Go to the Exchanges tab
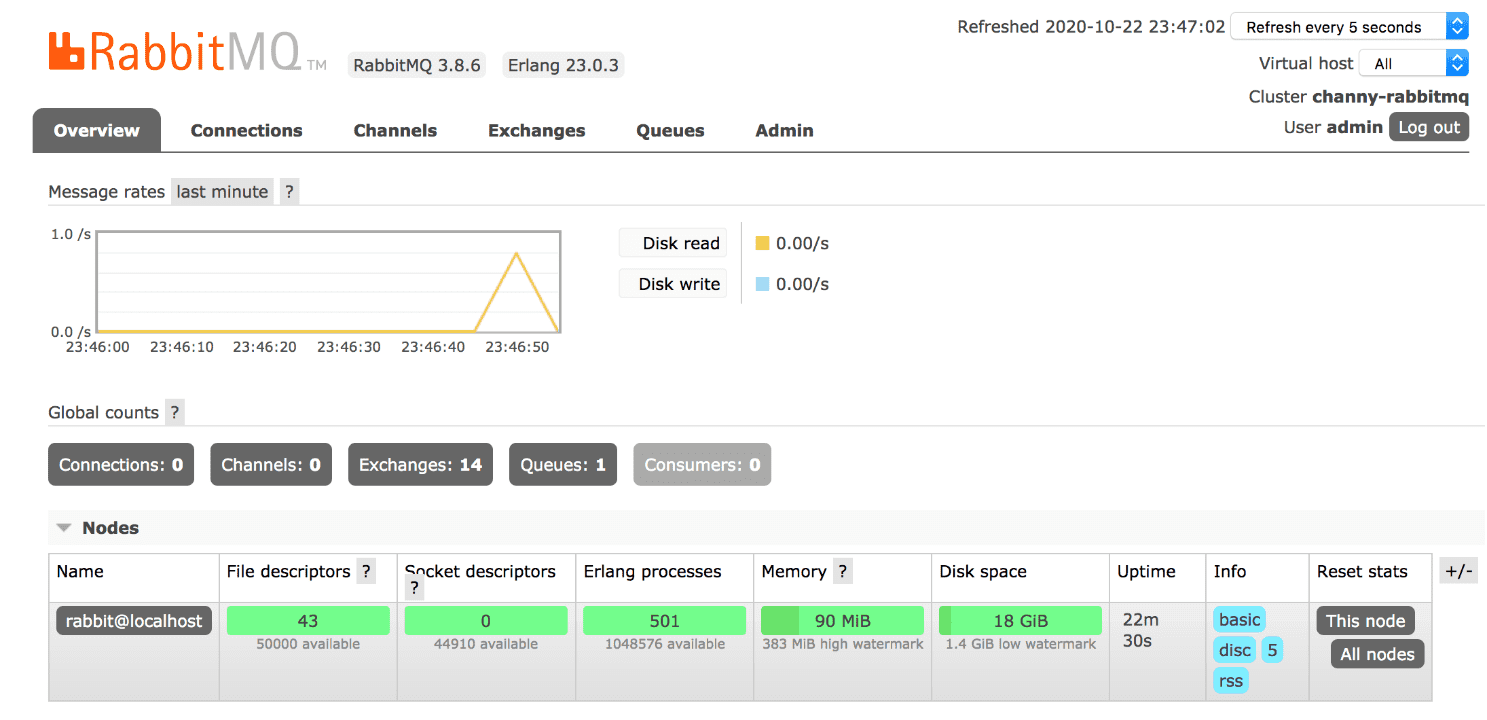Viewport: 1487px width, 720px height. (536, 130)
